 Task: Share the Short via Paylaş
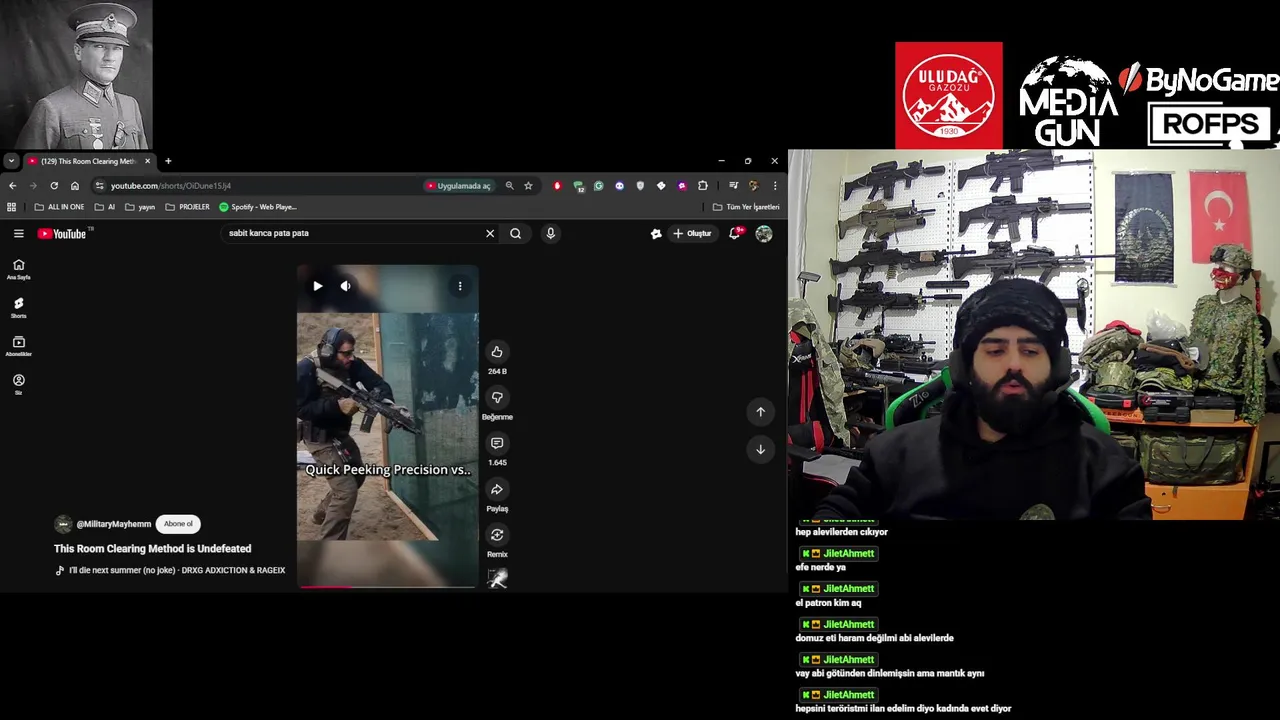click(497, 489)
